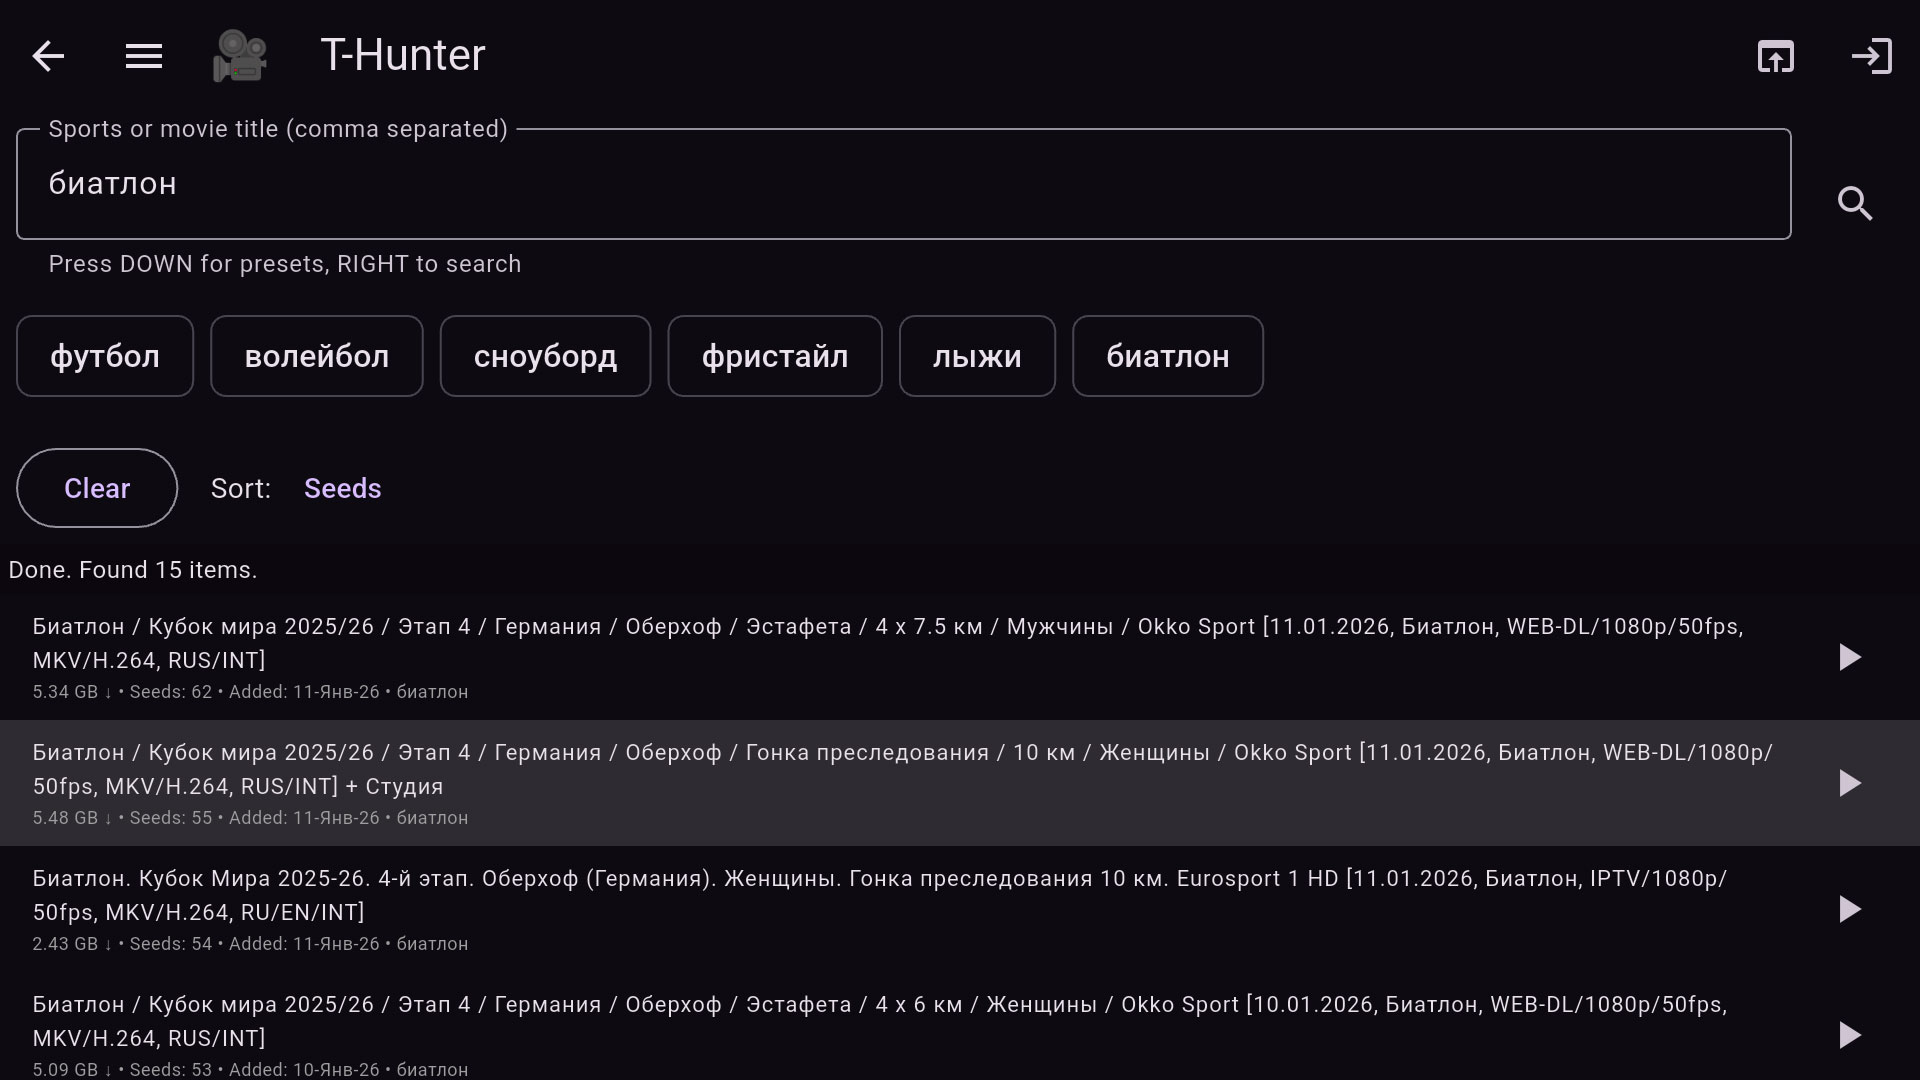Select the футбол preset

pyautogui.click(x=105, y=356)
